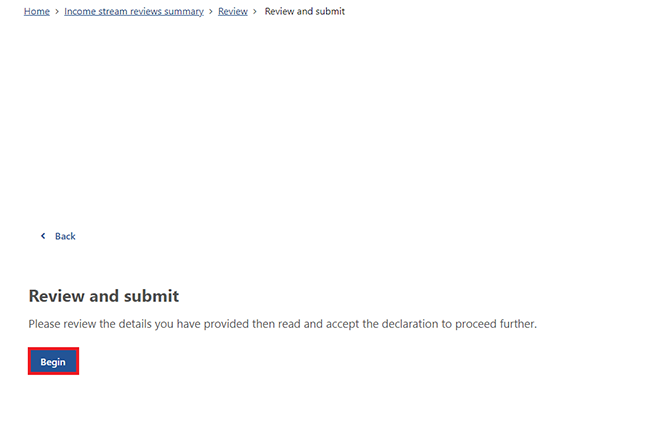Click the breadcrumb arrow after Income stream reviews summary
The image size is (650, 433).
pos(211,12)
